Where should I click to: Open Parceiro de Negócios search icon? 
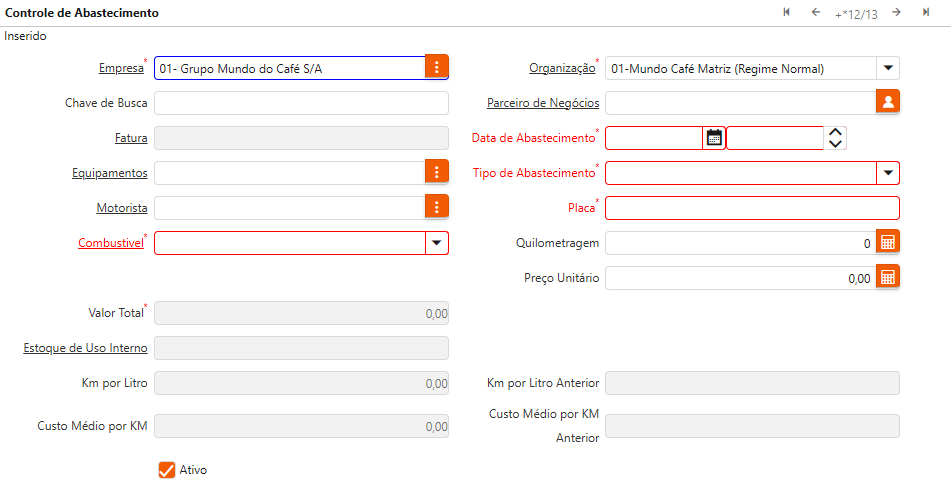888,102
